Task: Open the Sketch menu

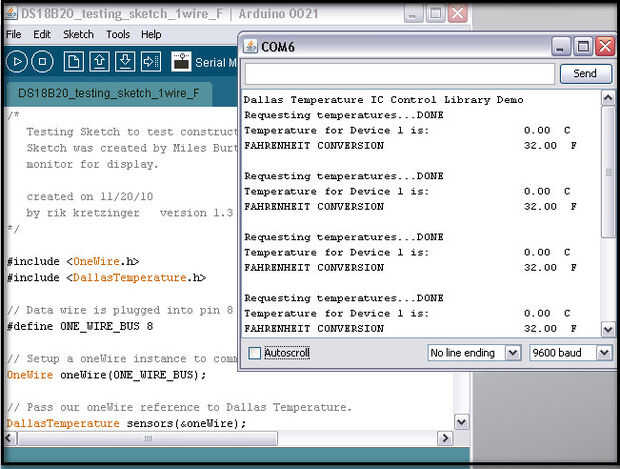Action: 78,34
